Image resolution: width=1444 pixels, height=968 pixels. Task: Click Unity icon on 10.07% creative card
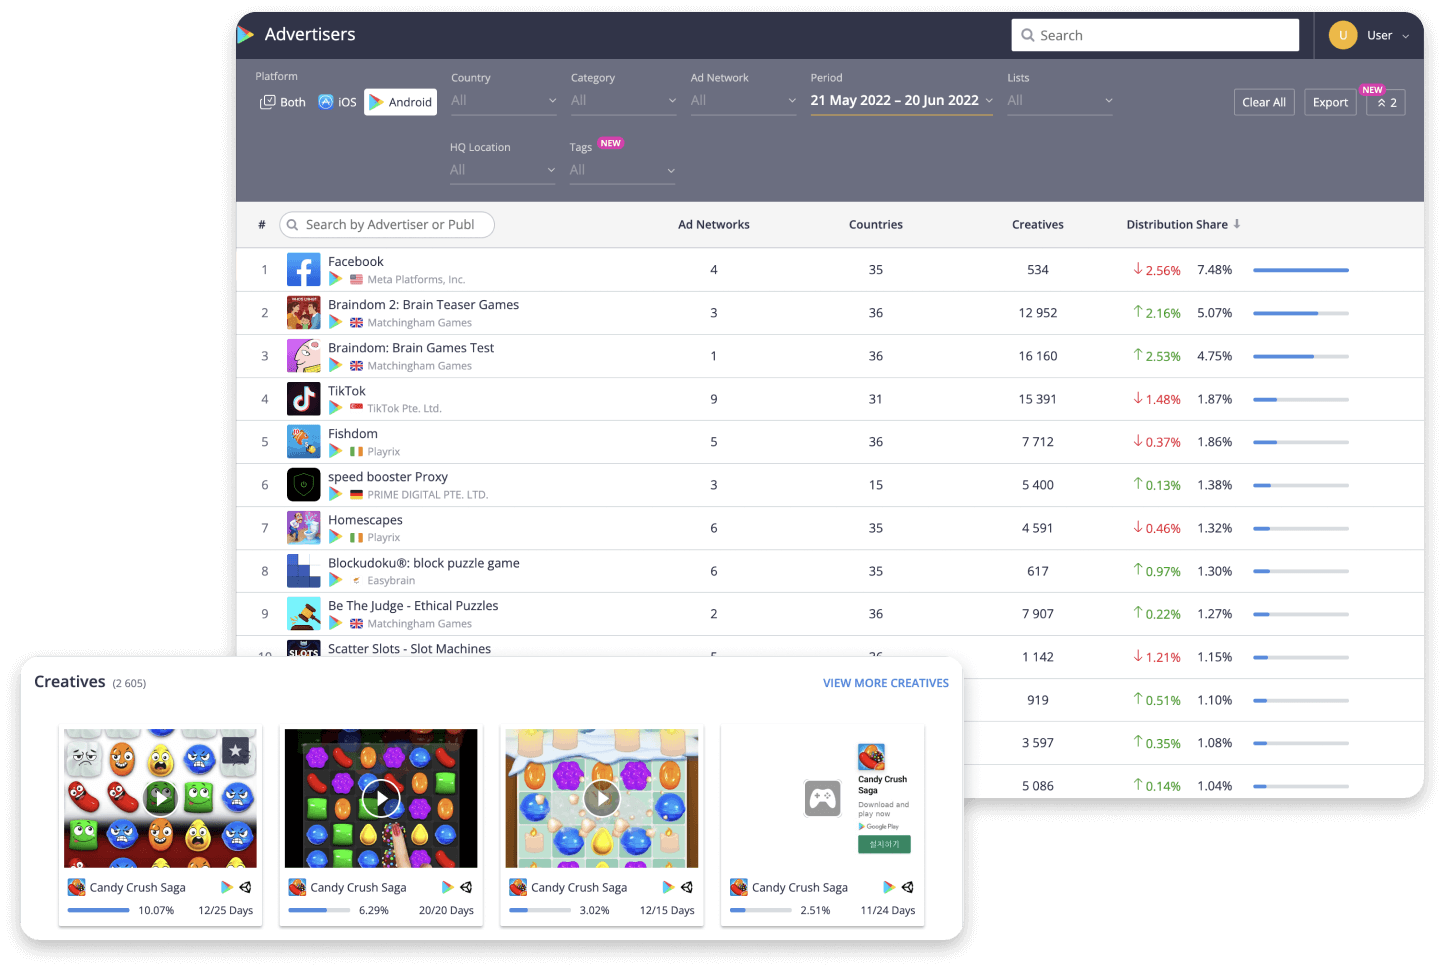(x=245, y=887)
